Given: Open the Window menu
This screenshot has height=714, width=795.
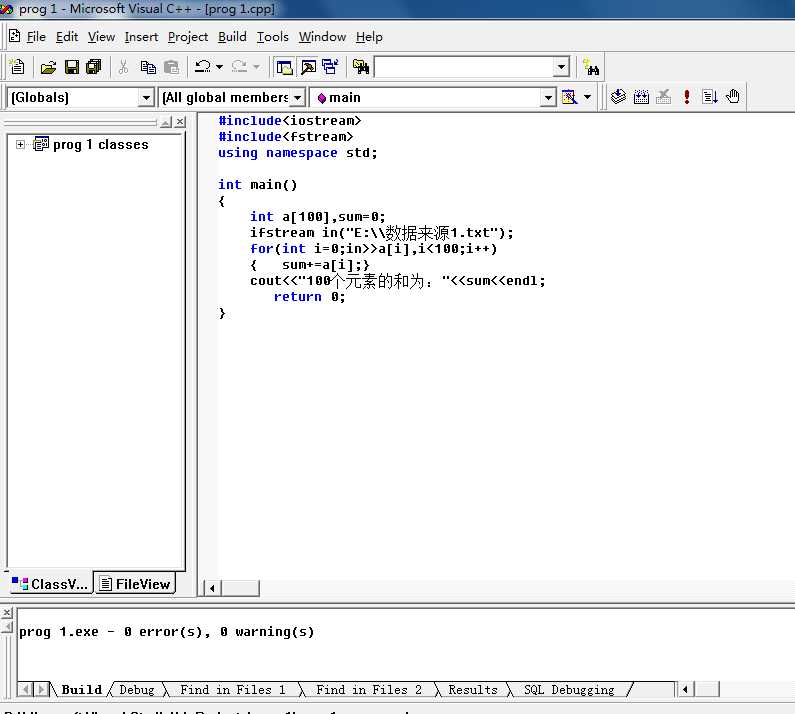Looking at the screenshot, I should (322, 37).
